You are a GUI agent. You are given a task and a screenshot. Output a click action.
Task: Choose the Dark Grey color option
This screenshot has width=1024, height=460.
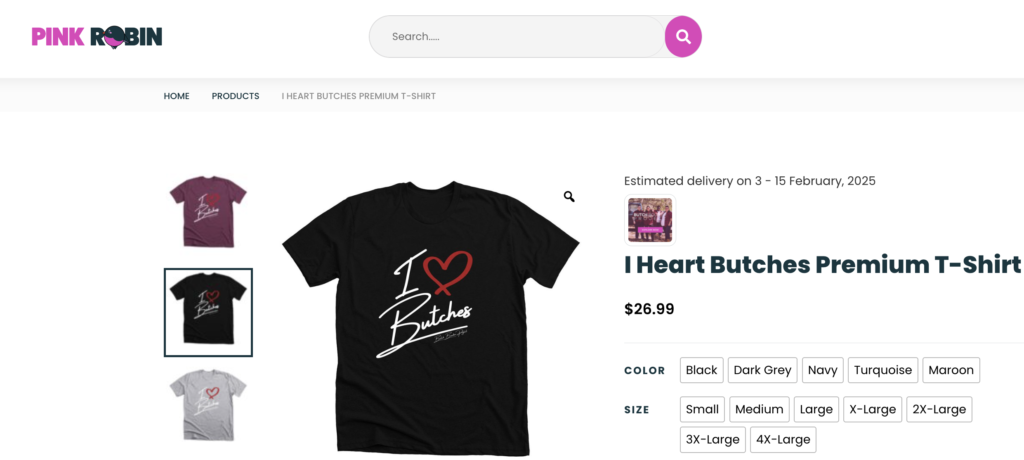click(x=762, y=370)
